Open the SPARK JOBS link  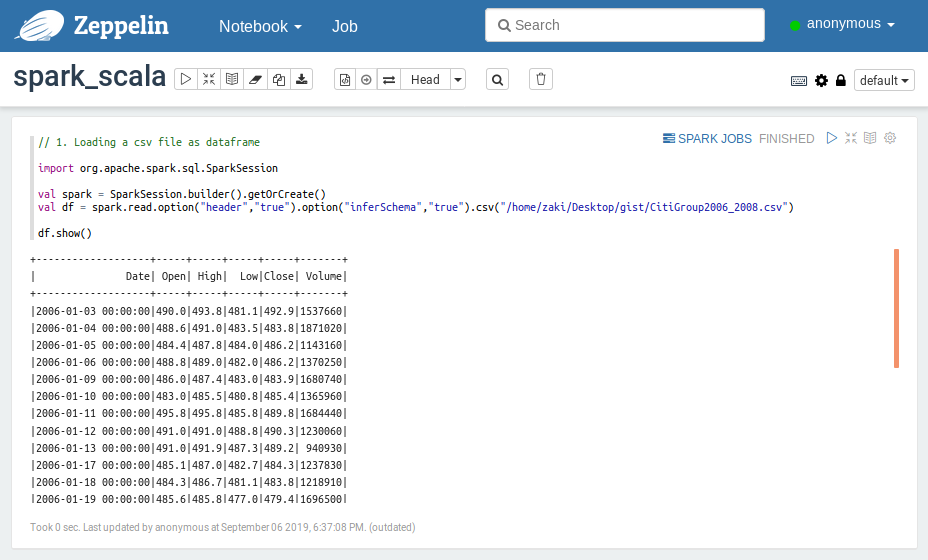[x=707, y=139]
